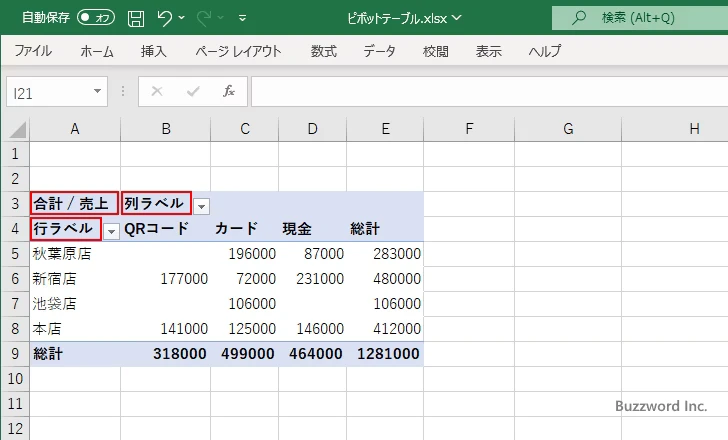728x440 pixels.
Task: Click the Redo arrow icon
Action: tap(204, 18)
